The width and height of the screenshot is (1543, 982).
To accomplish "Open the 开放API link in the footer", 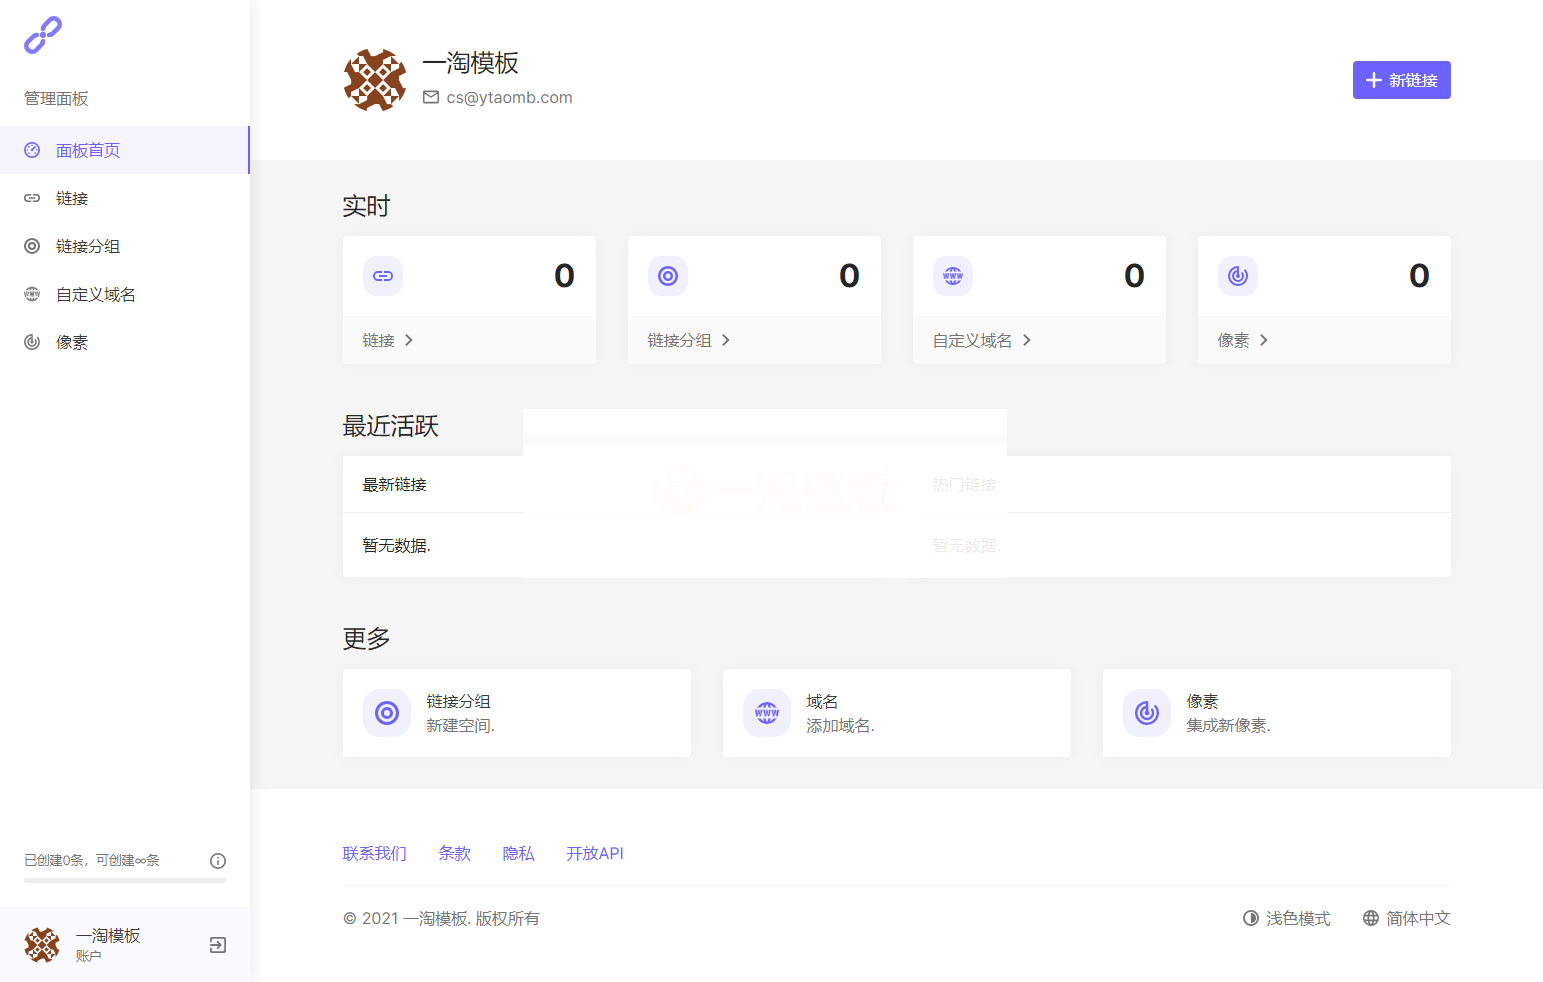I will (594, 853).
